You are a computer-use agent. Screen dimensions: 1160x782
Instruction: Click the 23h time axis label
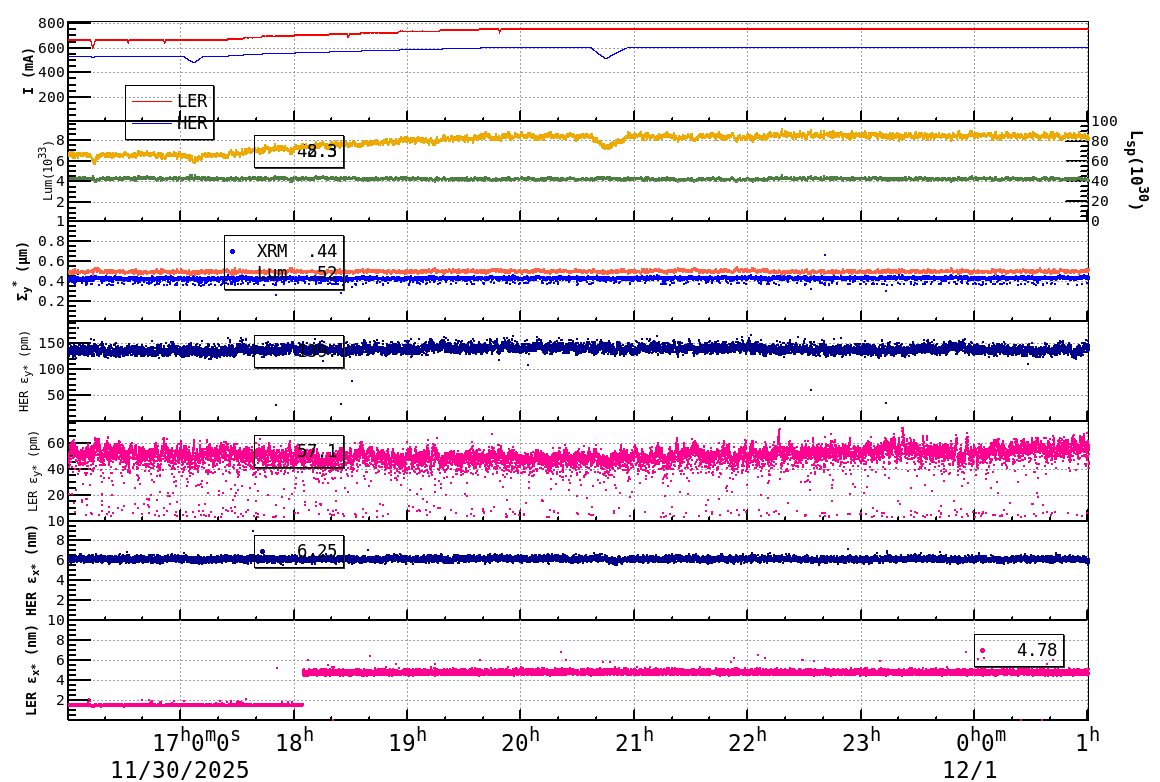tap(861, 741)
